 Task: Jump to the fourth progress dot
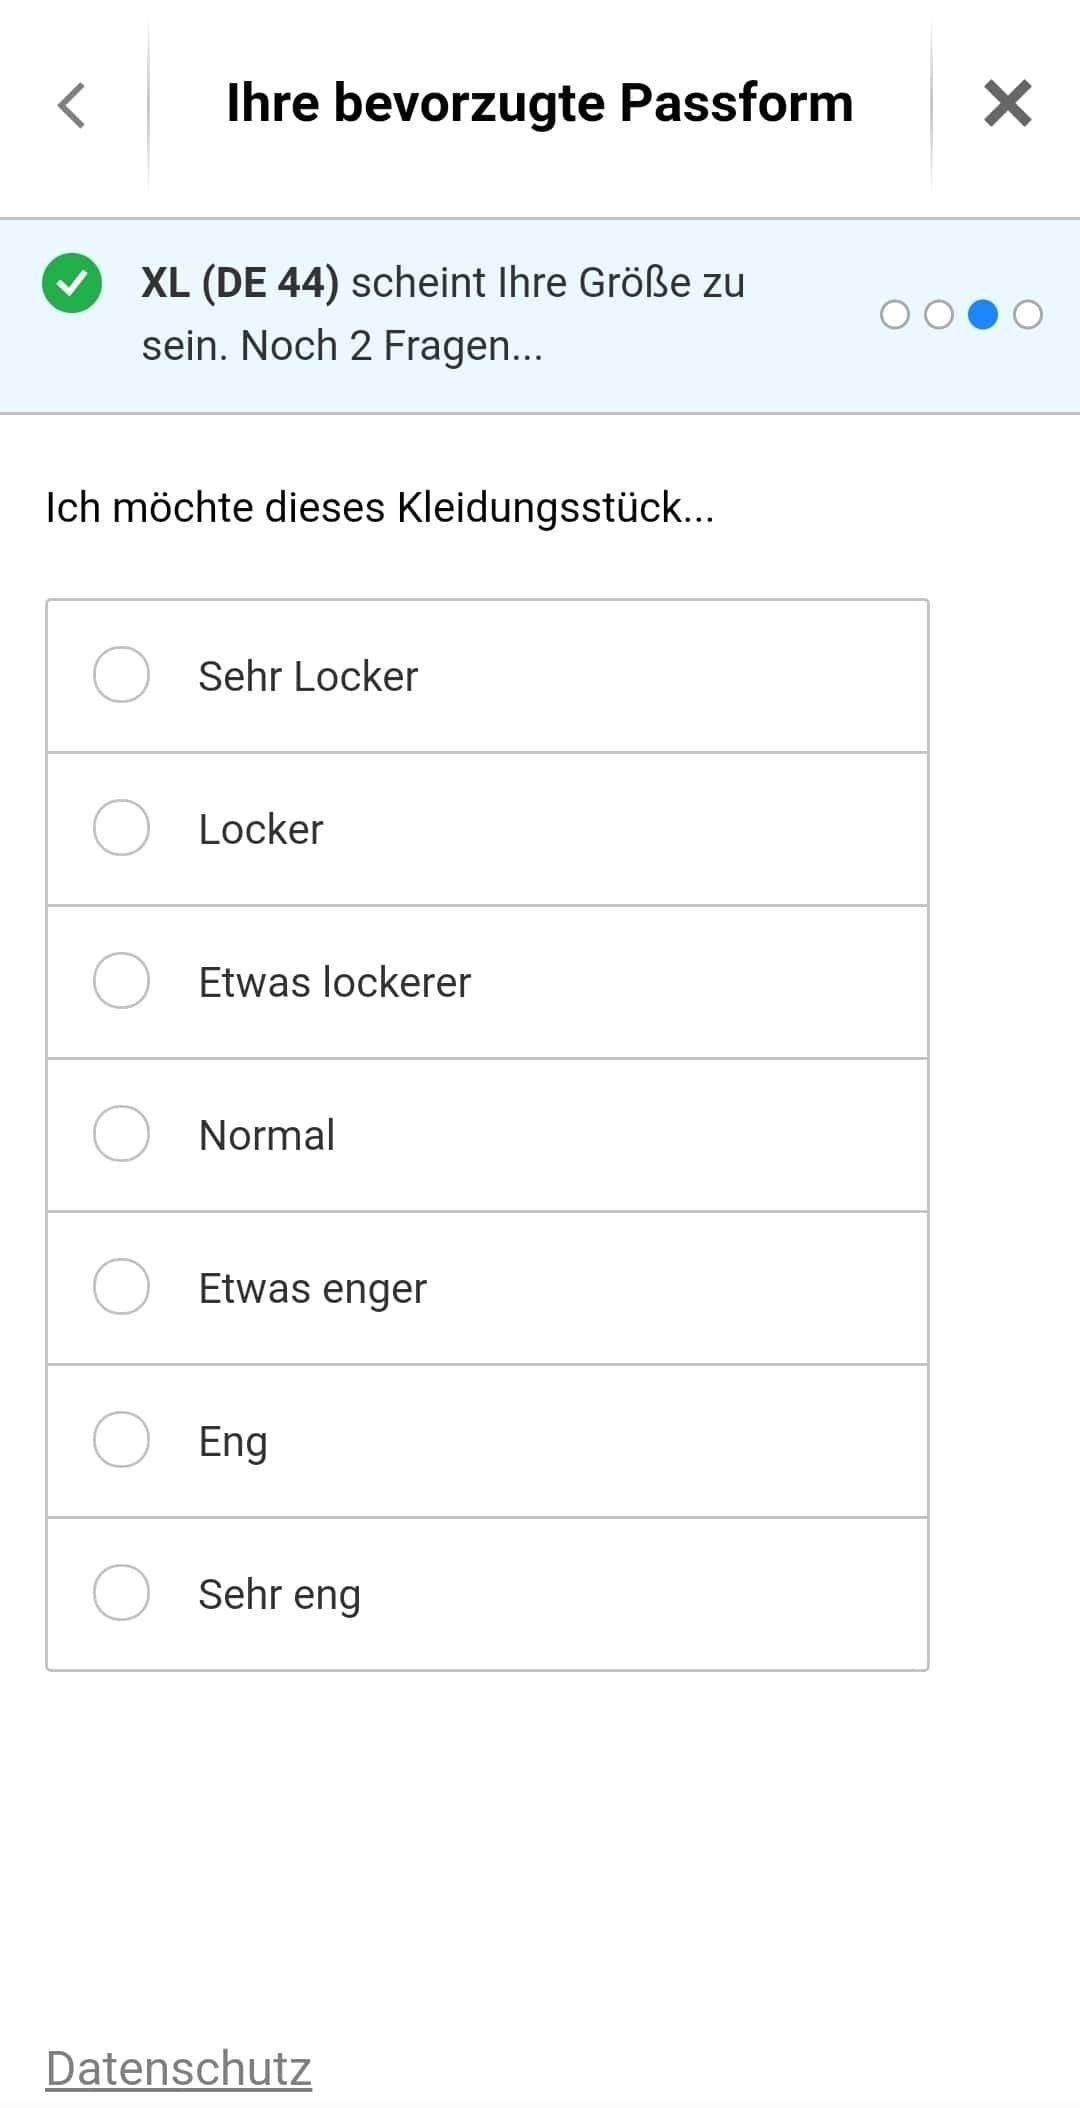1028,315
